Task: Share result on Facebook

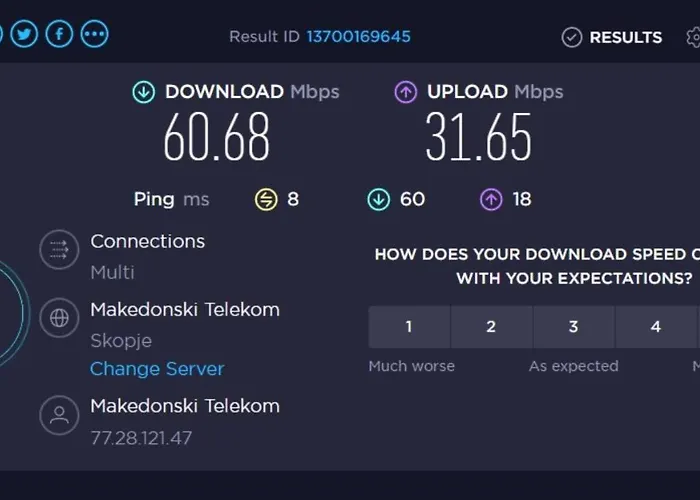Action: pyautogui.click(x=59, y=34)
